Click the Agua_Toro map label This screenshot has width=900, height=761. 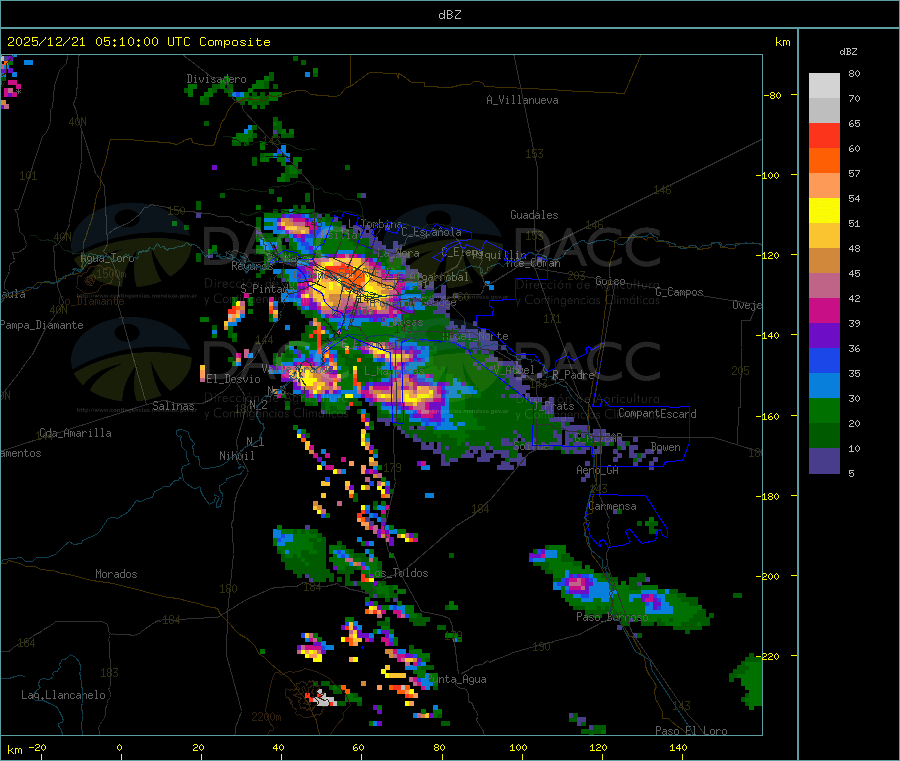coord(107,258)
